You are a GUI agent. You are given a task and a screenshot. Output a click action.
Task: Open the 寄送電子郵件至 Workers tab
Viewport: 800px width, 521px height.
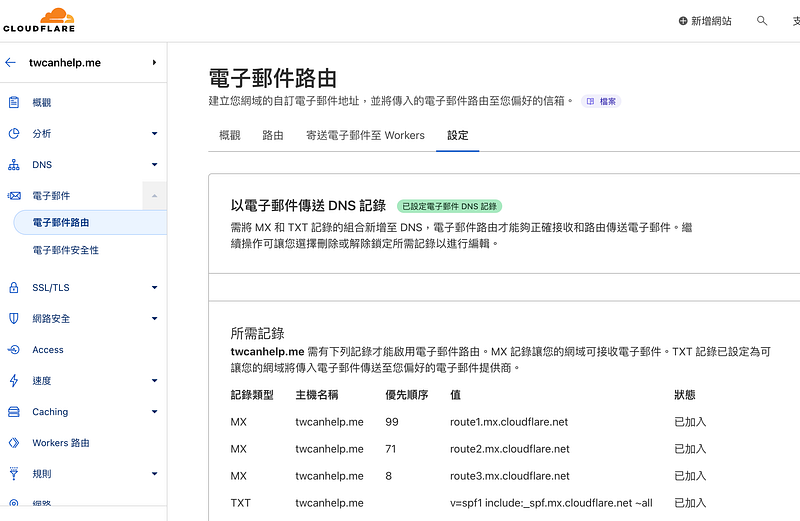click(x=365, y=135)
